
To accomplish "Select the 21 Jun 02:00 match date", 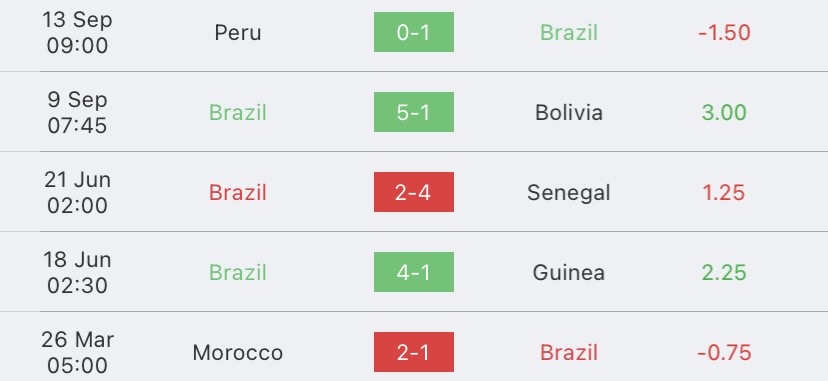I will (x=78, y=192).
